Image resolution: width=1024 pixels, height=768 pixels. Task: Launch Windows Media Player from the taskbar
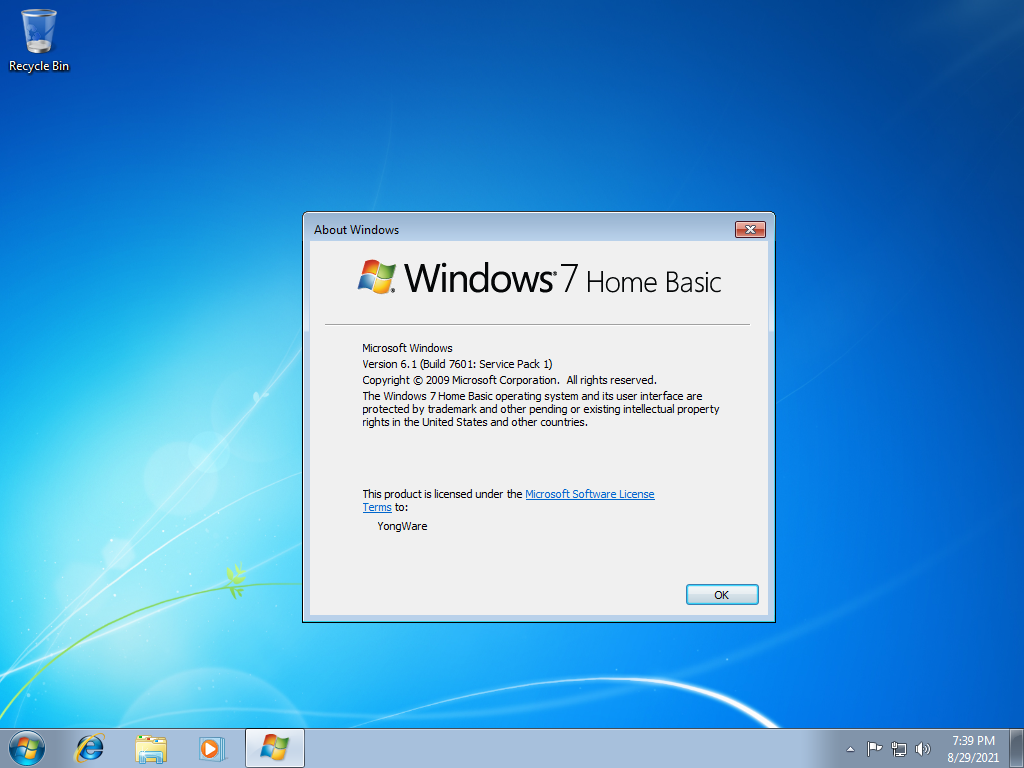click(x=212, y=748)
